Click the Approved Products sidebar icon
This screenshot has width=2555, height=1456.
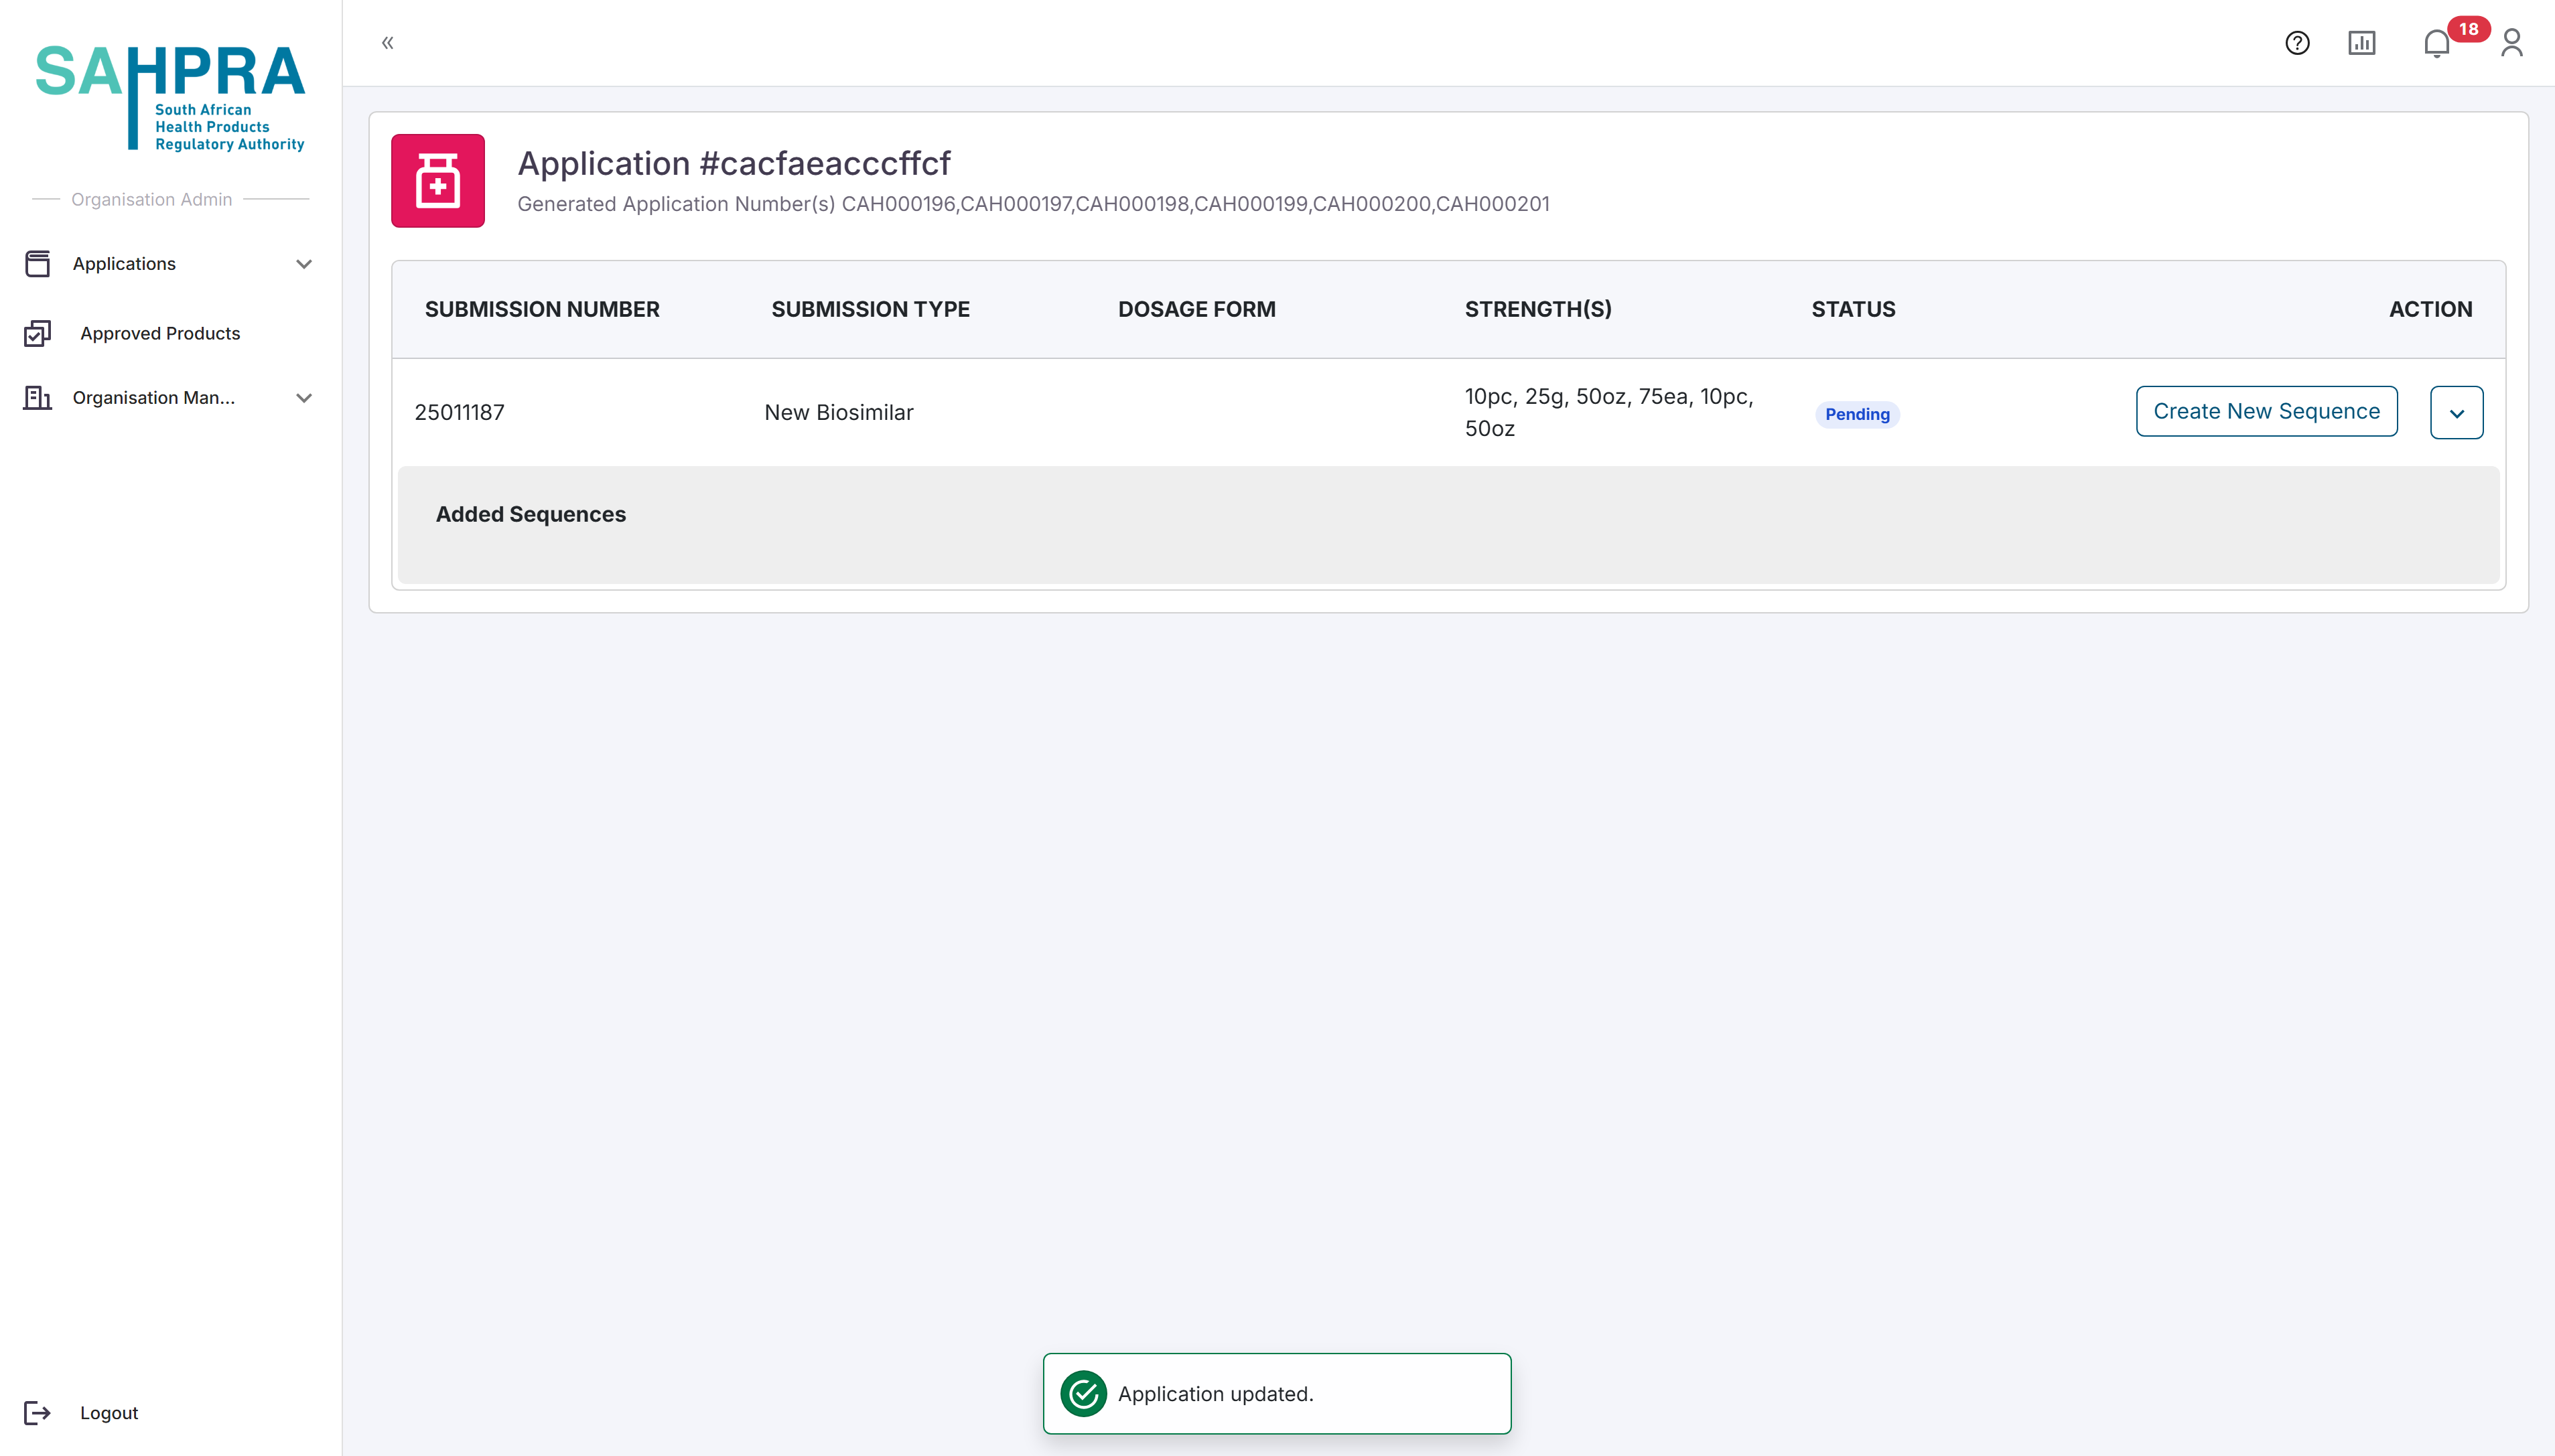(37, 333)
